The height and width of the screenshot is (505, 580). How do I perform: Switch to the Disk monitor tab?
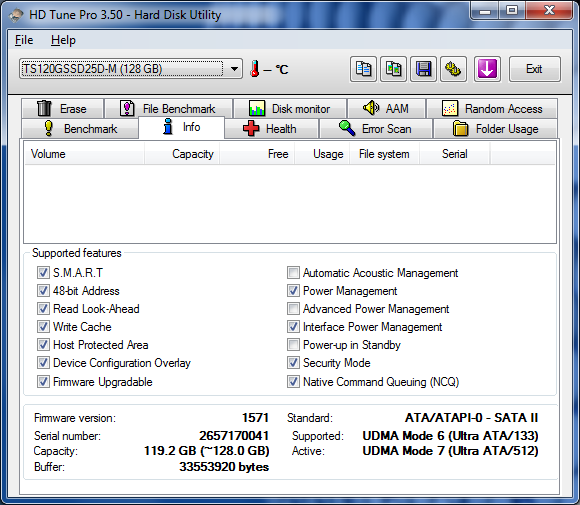[290, 108]
